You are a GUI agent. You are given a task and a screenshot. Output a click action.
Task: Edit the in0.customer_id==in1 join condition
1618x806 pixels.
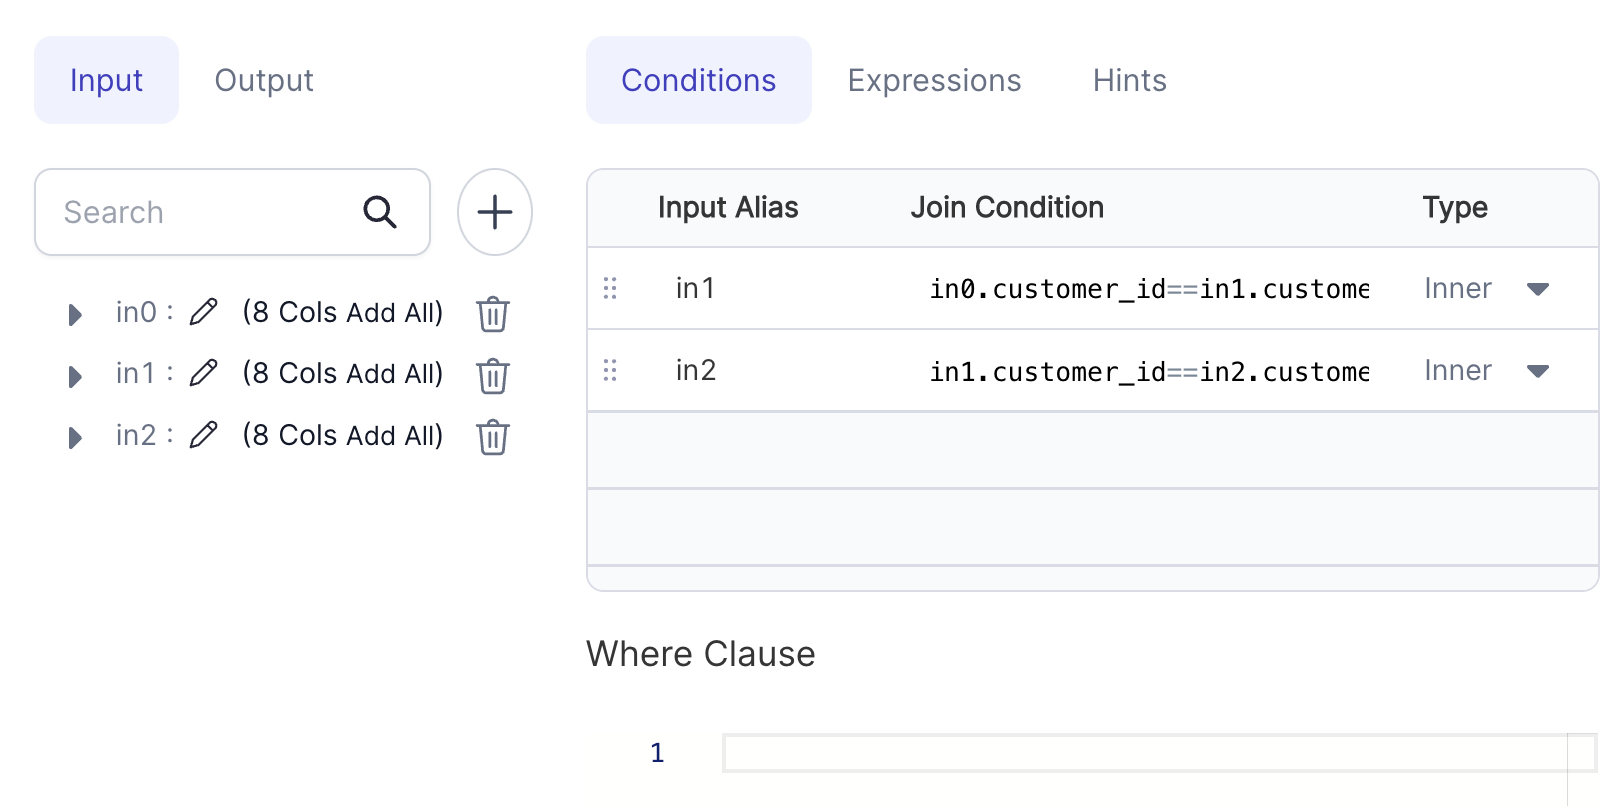1149,289
